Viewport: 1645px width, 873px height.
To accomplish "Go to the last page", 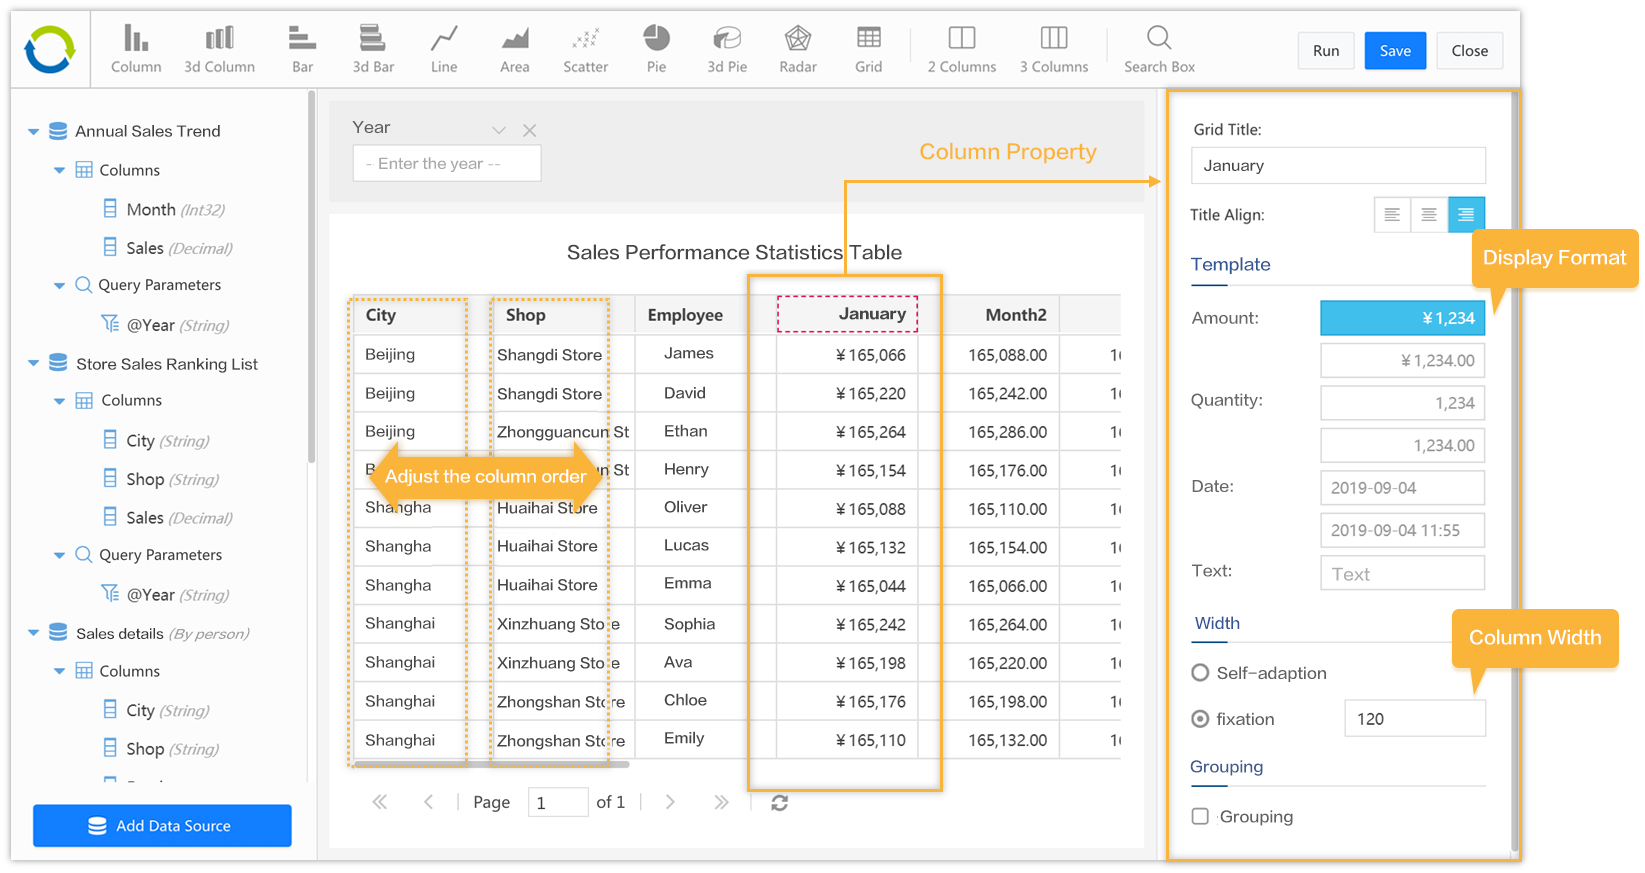I will pos(721,802).
